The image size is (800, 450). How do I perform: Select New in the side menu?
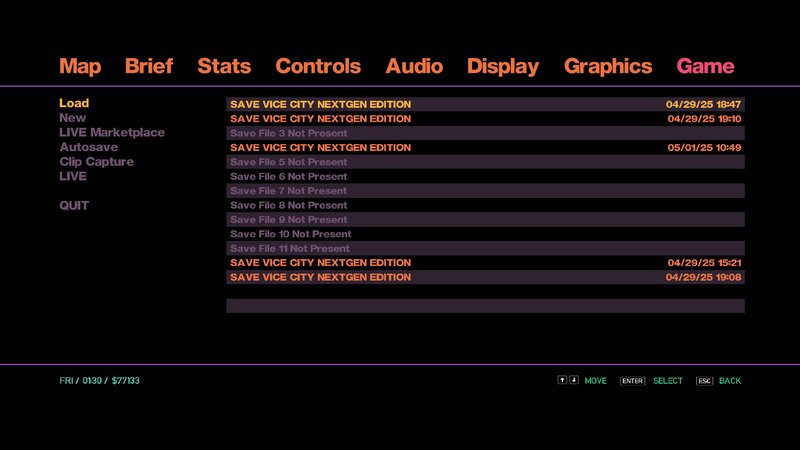[x=72, y=118]
